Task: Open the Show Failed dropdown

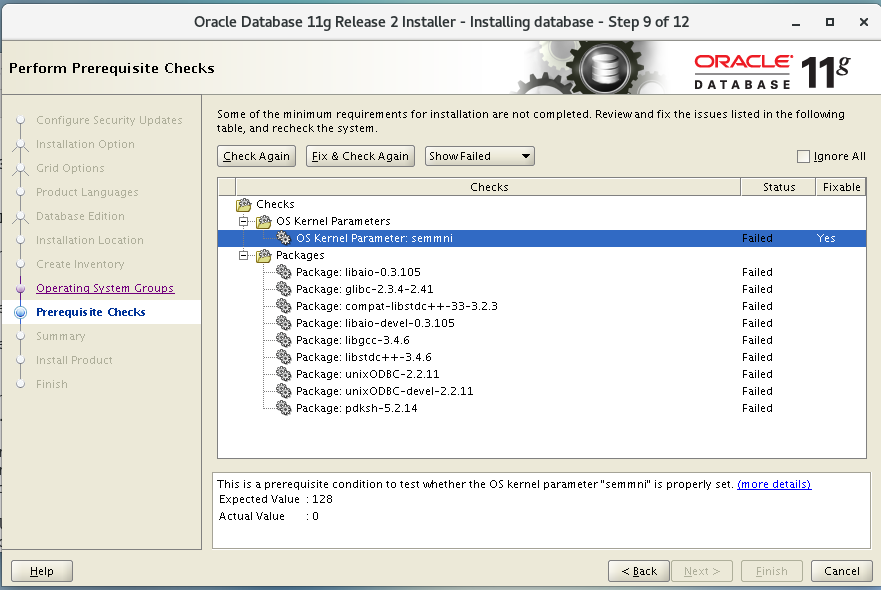Action: tap(479, 156)
